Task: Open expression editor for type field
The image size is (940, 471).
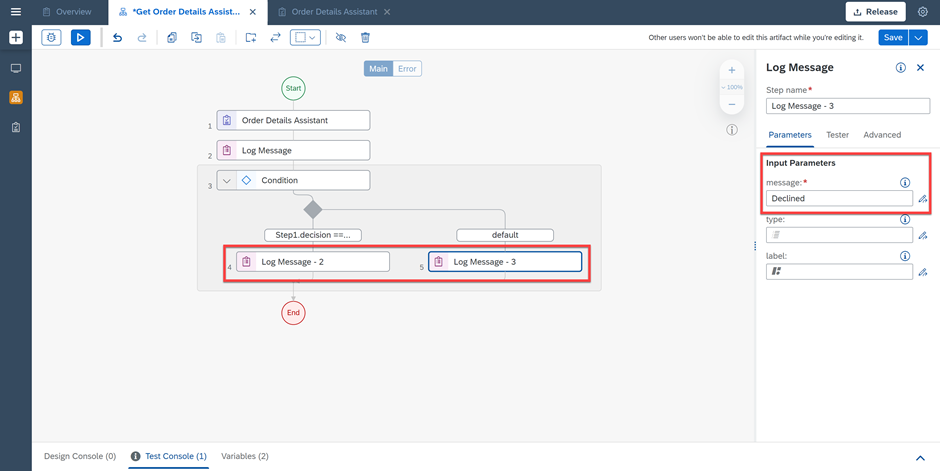Action: click(x=923, y=236)
